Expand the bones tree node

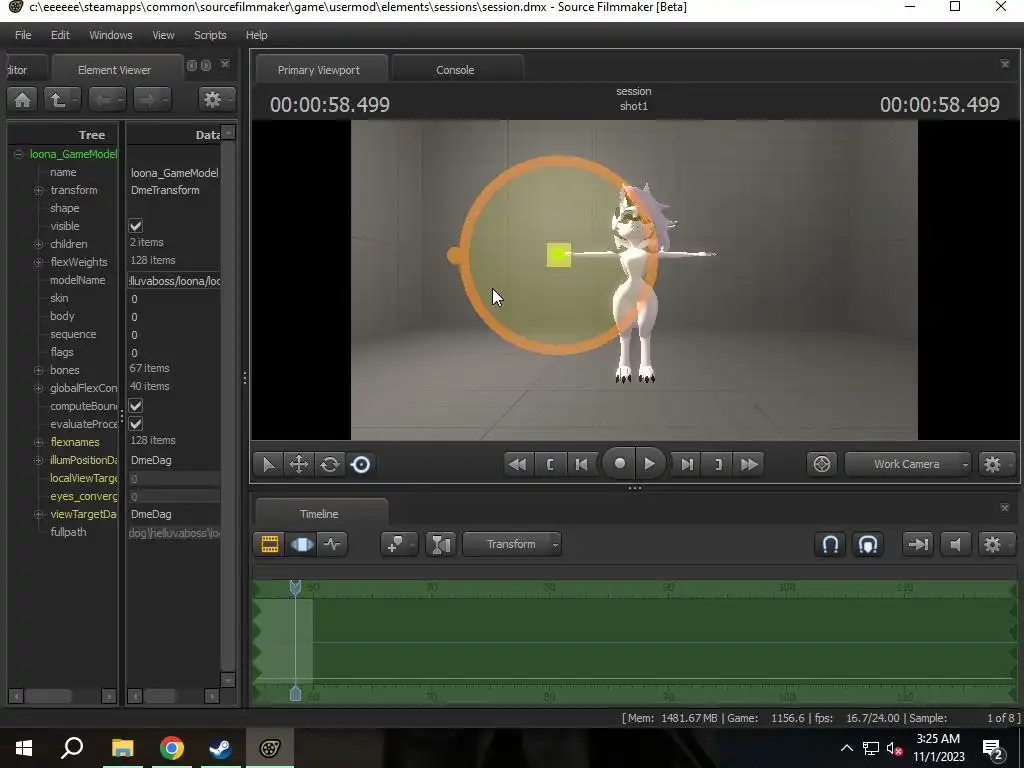tap(39, 370)
